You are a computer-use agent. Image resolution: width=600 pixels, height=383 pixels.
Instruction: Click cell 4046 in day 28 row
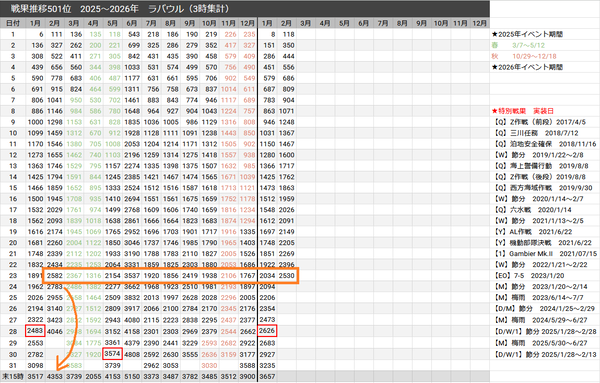point(55,331)
